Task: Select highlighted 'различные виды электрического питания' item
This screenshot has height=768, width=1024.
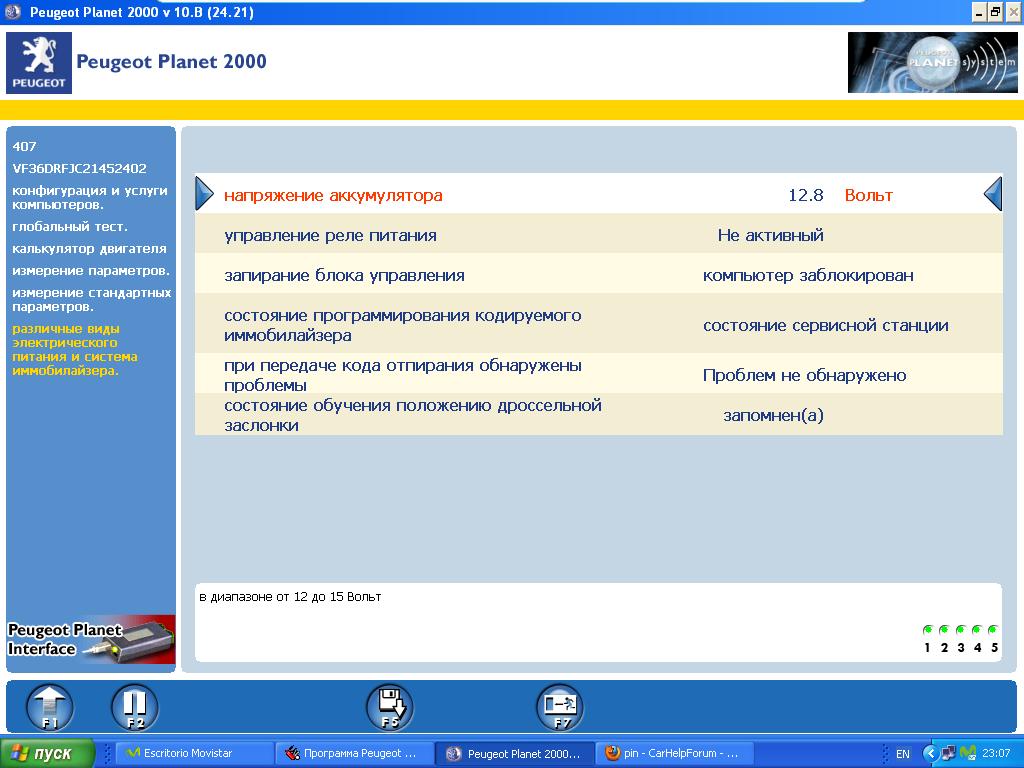Action: coord(75,349)
